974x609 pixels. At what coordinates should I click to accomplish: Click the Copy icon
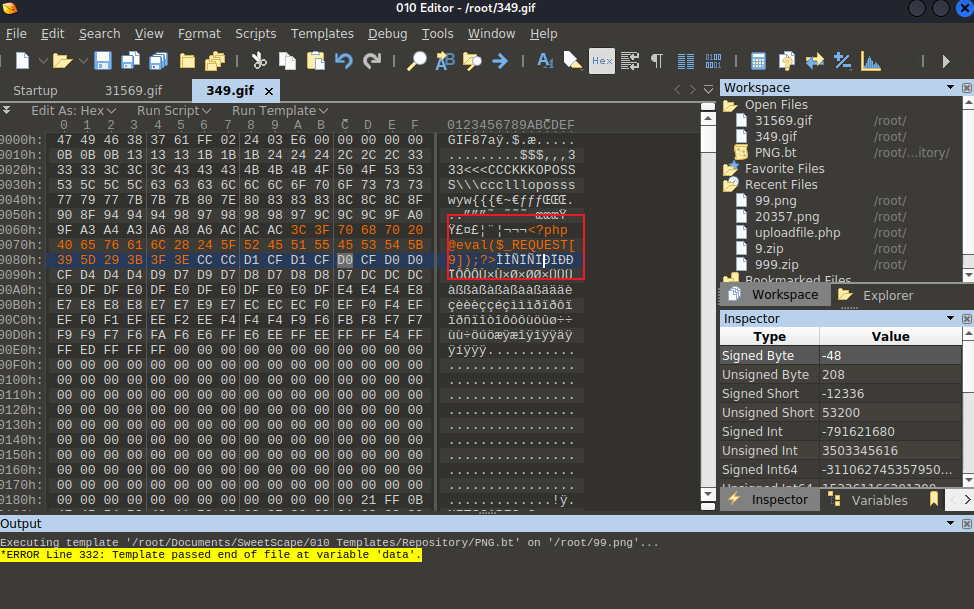coord(287,61)
